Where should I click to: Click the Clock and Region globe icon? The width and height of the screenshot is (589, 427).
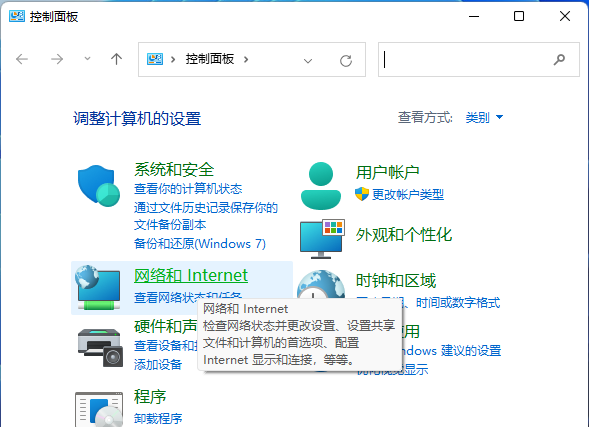[x=321, y=284]
